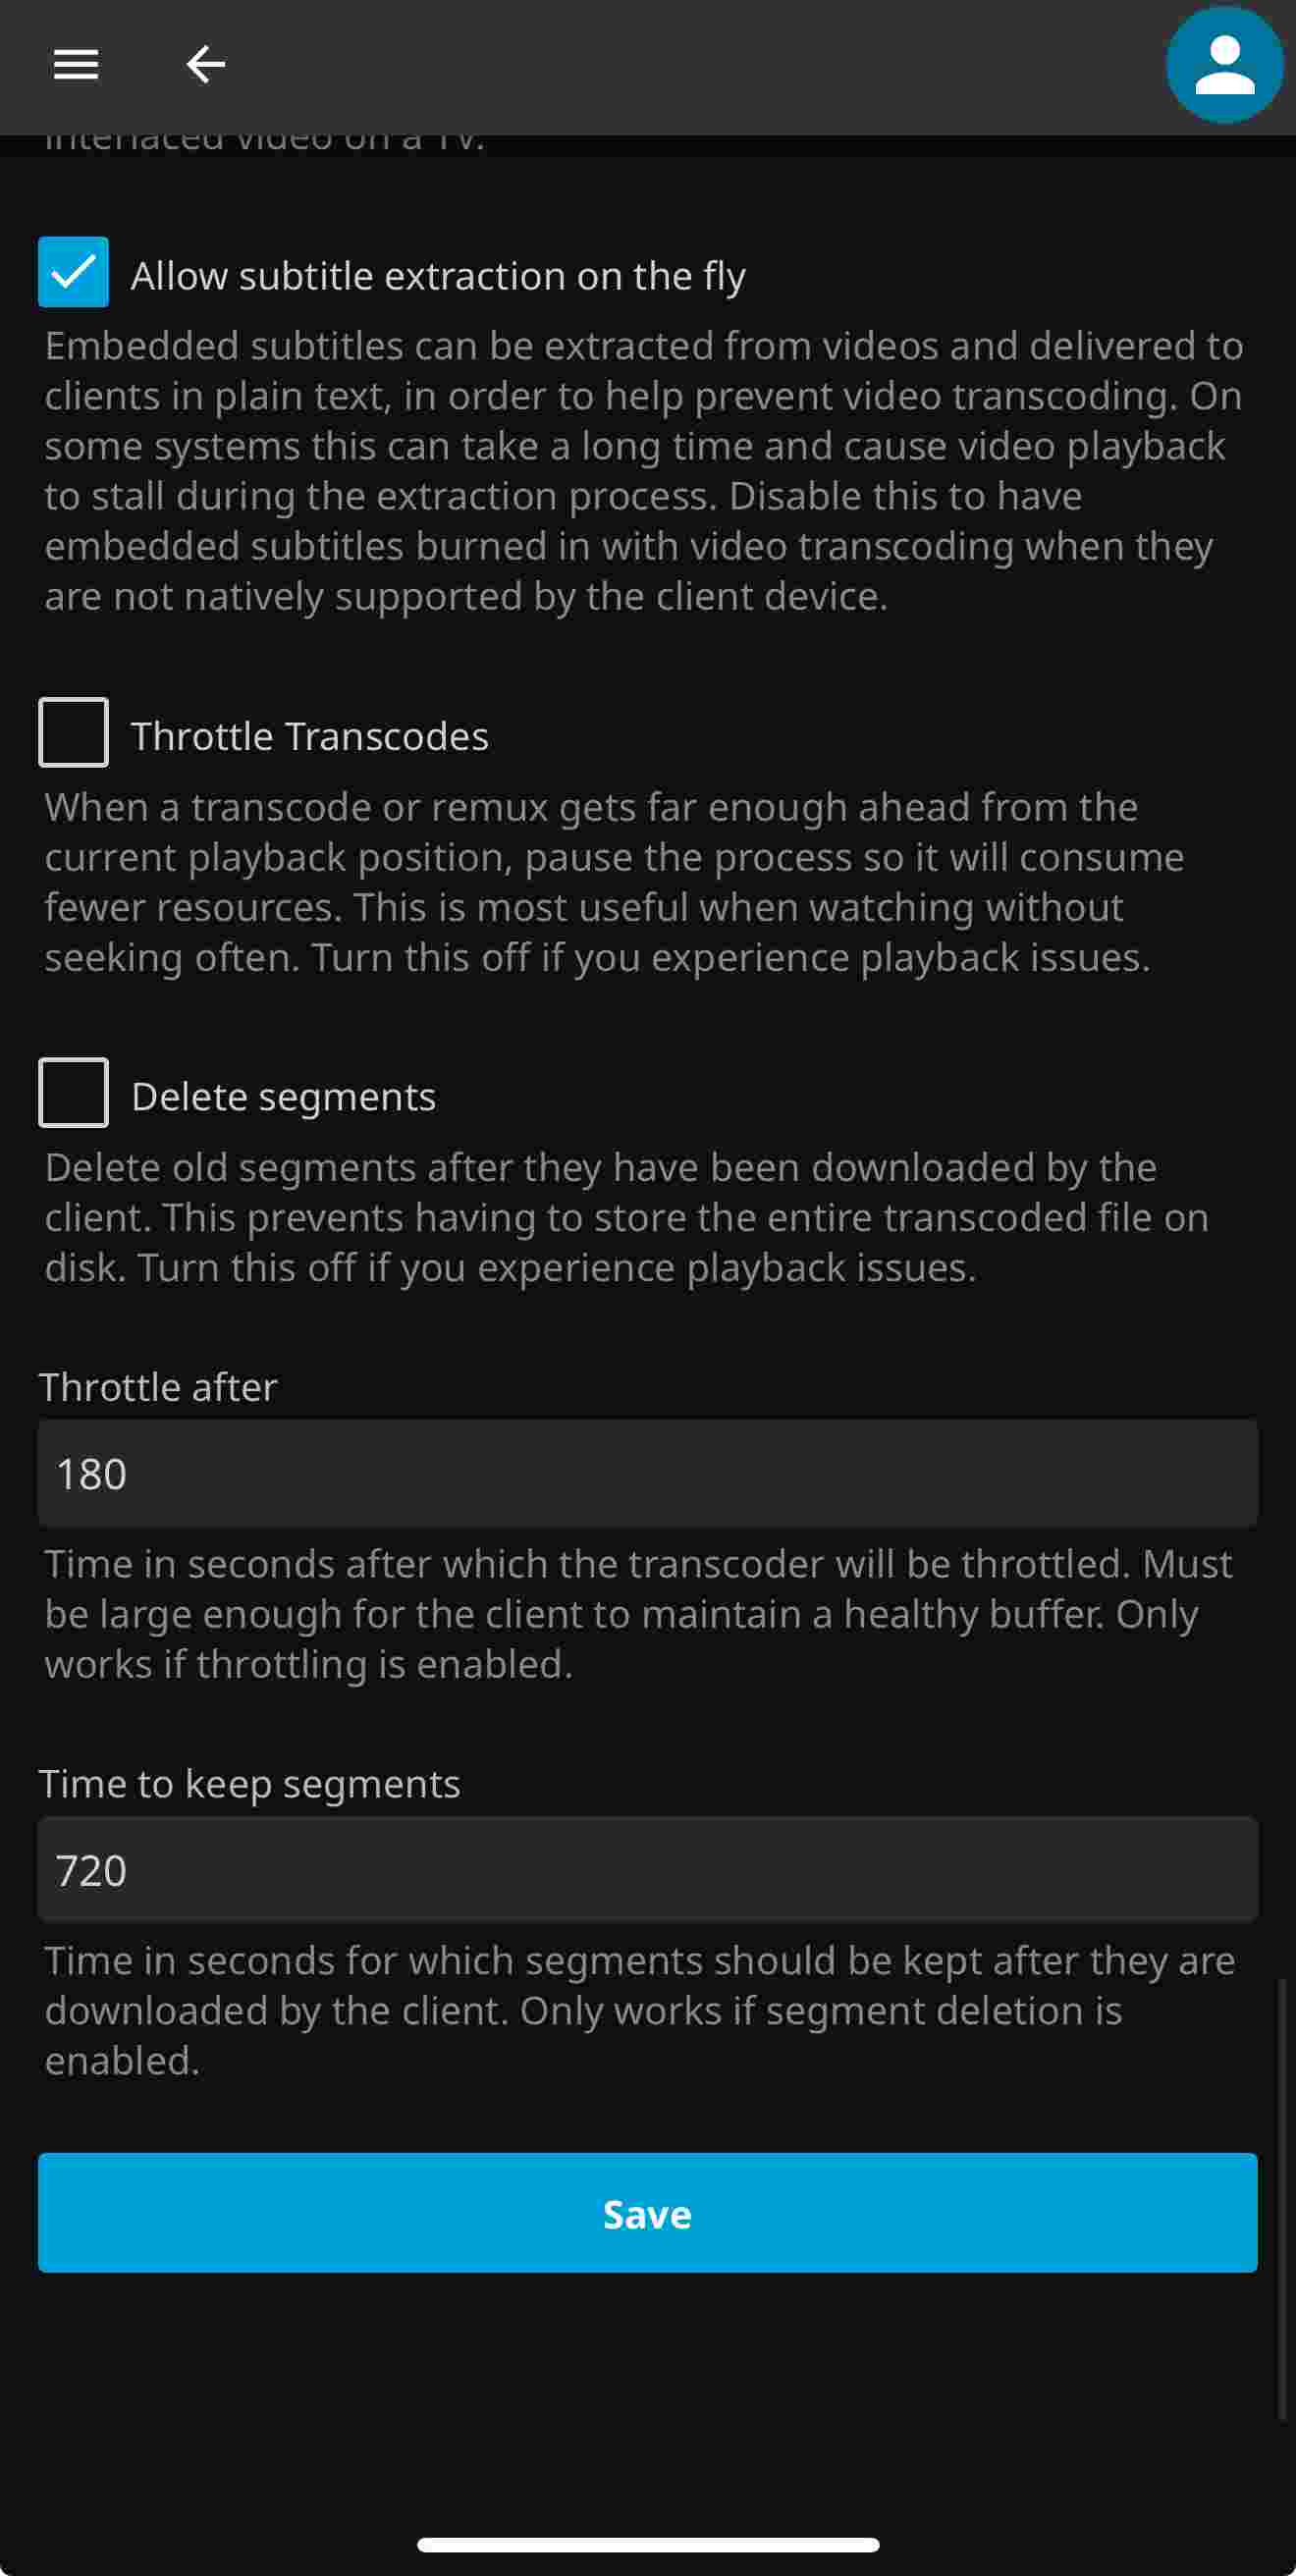Click the embedded subtitles description paragraph
The height and width of the screenshot is (2576, 1296).
click(x=640, y=470)
